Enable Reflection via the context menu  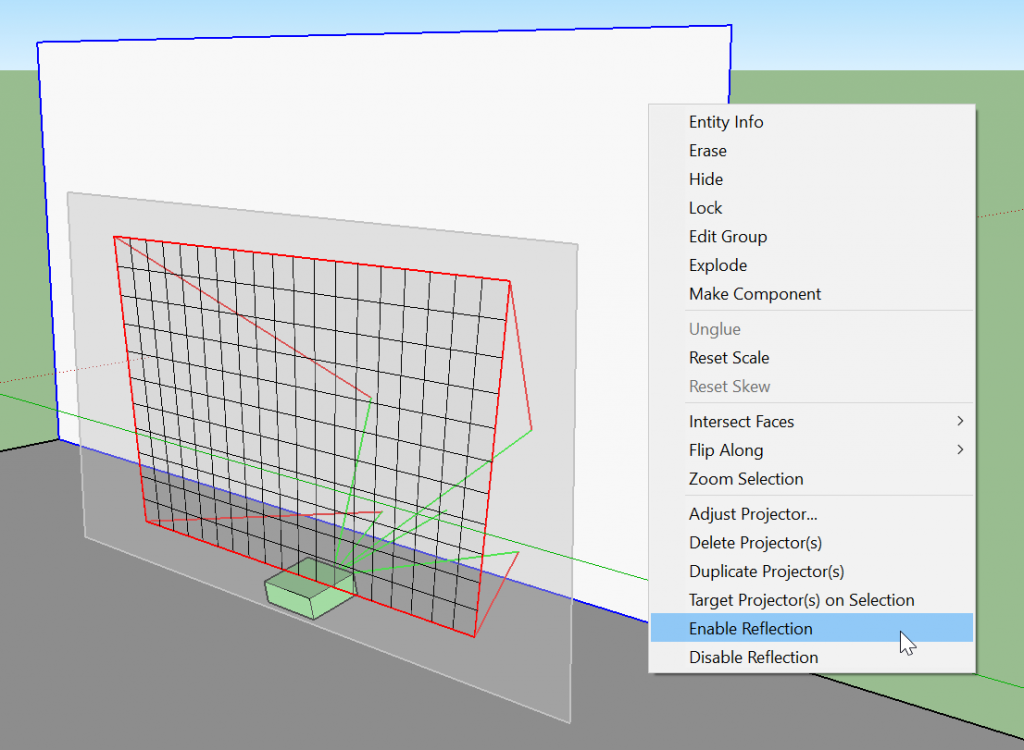(x=811, y=628)
